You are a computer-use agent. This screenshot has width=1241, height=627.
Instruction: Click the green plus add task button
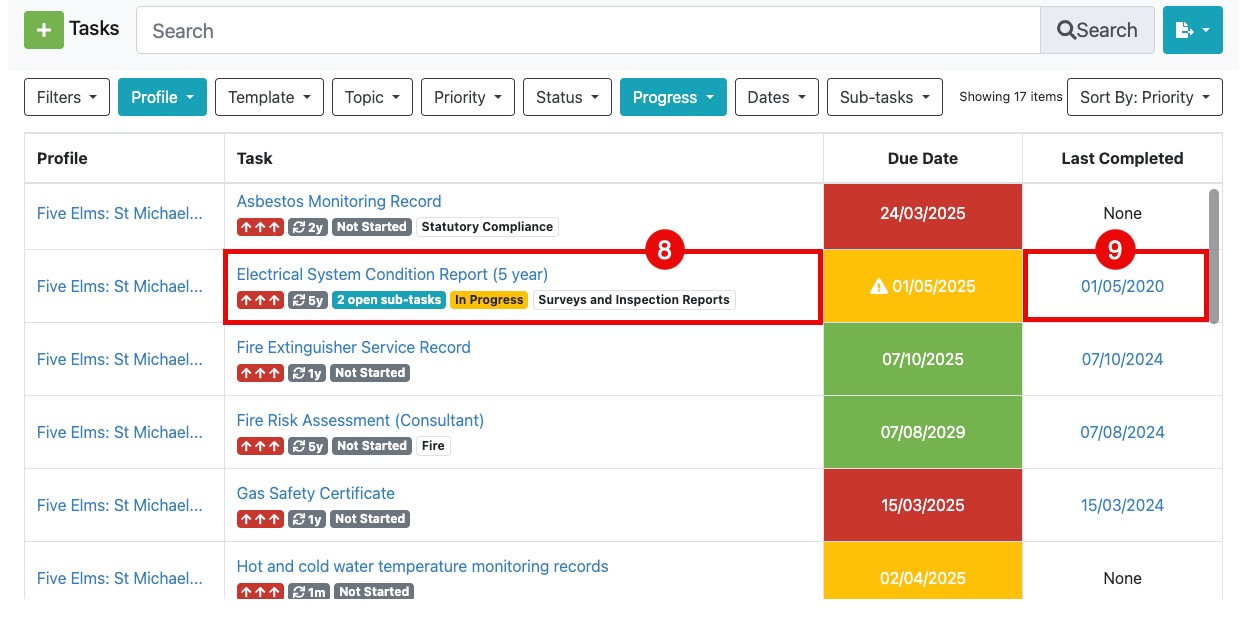point(43,30)
